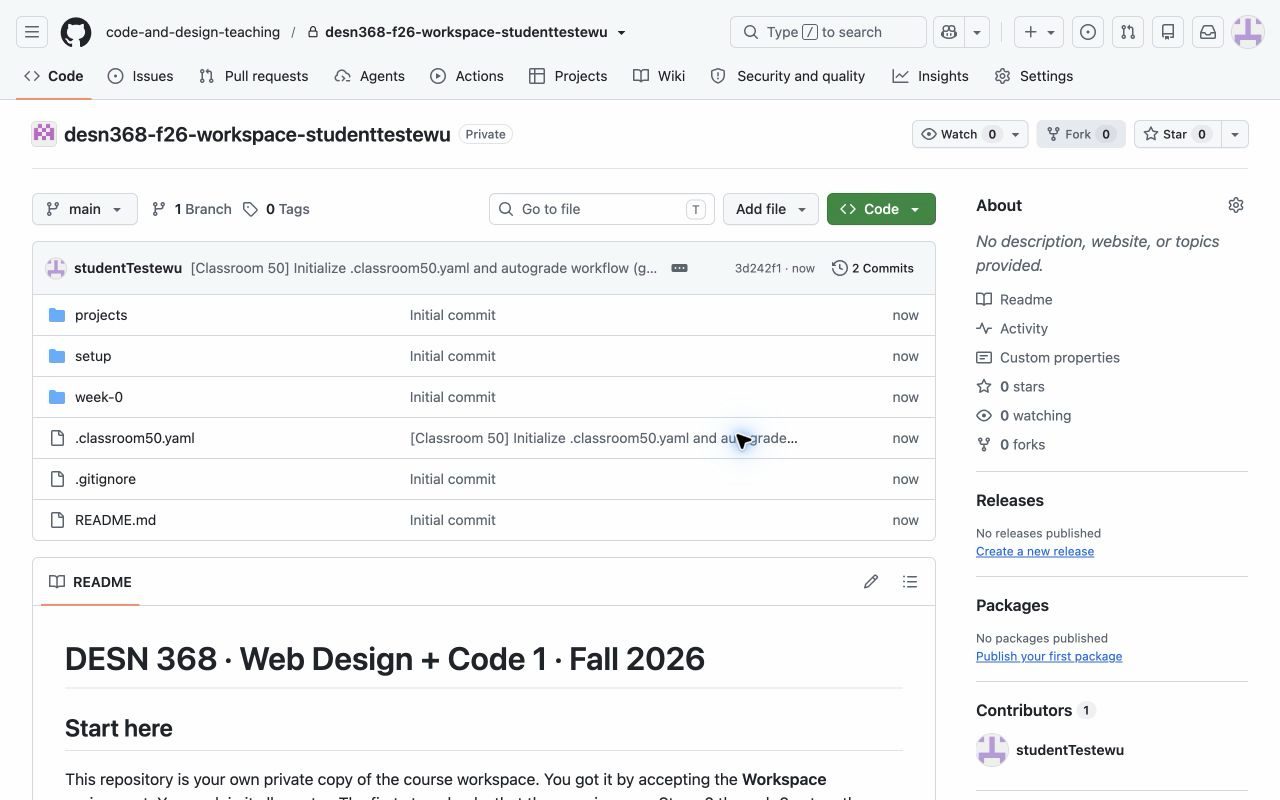Click the search bar in header

828,32
